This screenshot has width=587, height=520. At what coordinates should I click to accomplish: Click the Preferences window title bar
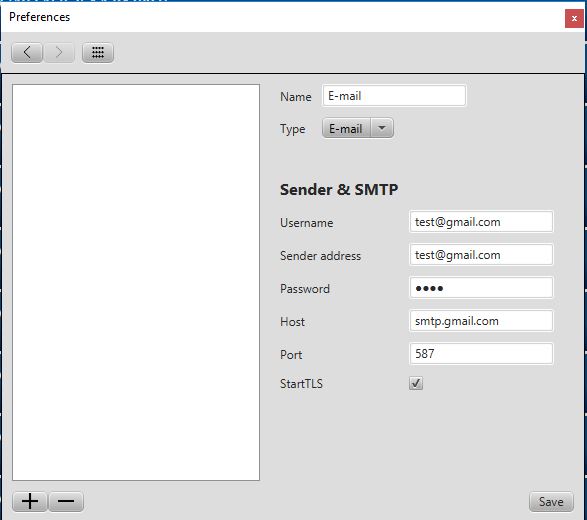coord(281,17)
